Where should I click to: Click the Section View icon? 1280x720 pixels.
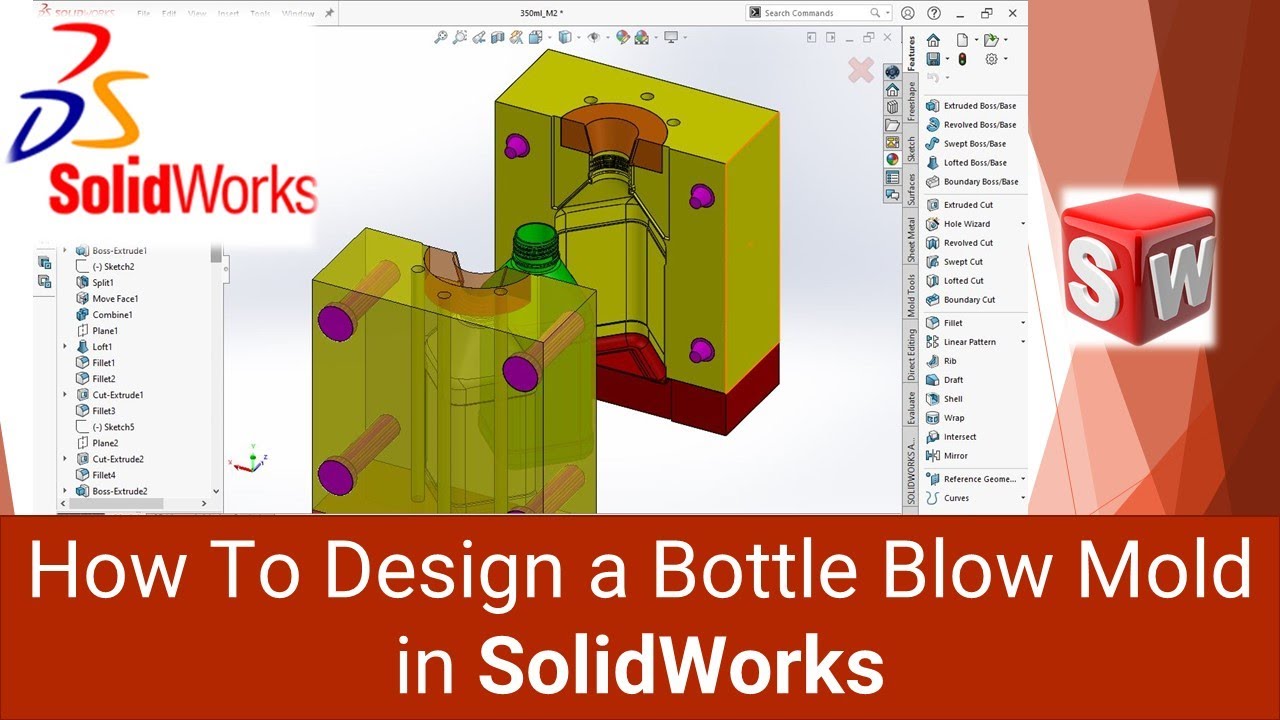point(499,37)
